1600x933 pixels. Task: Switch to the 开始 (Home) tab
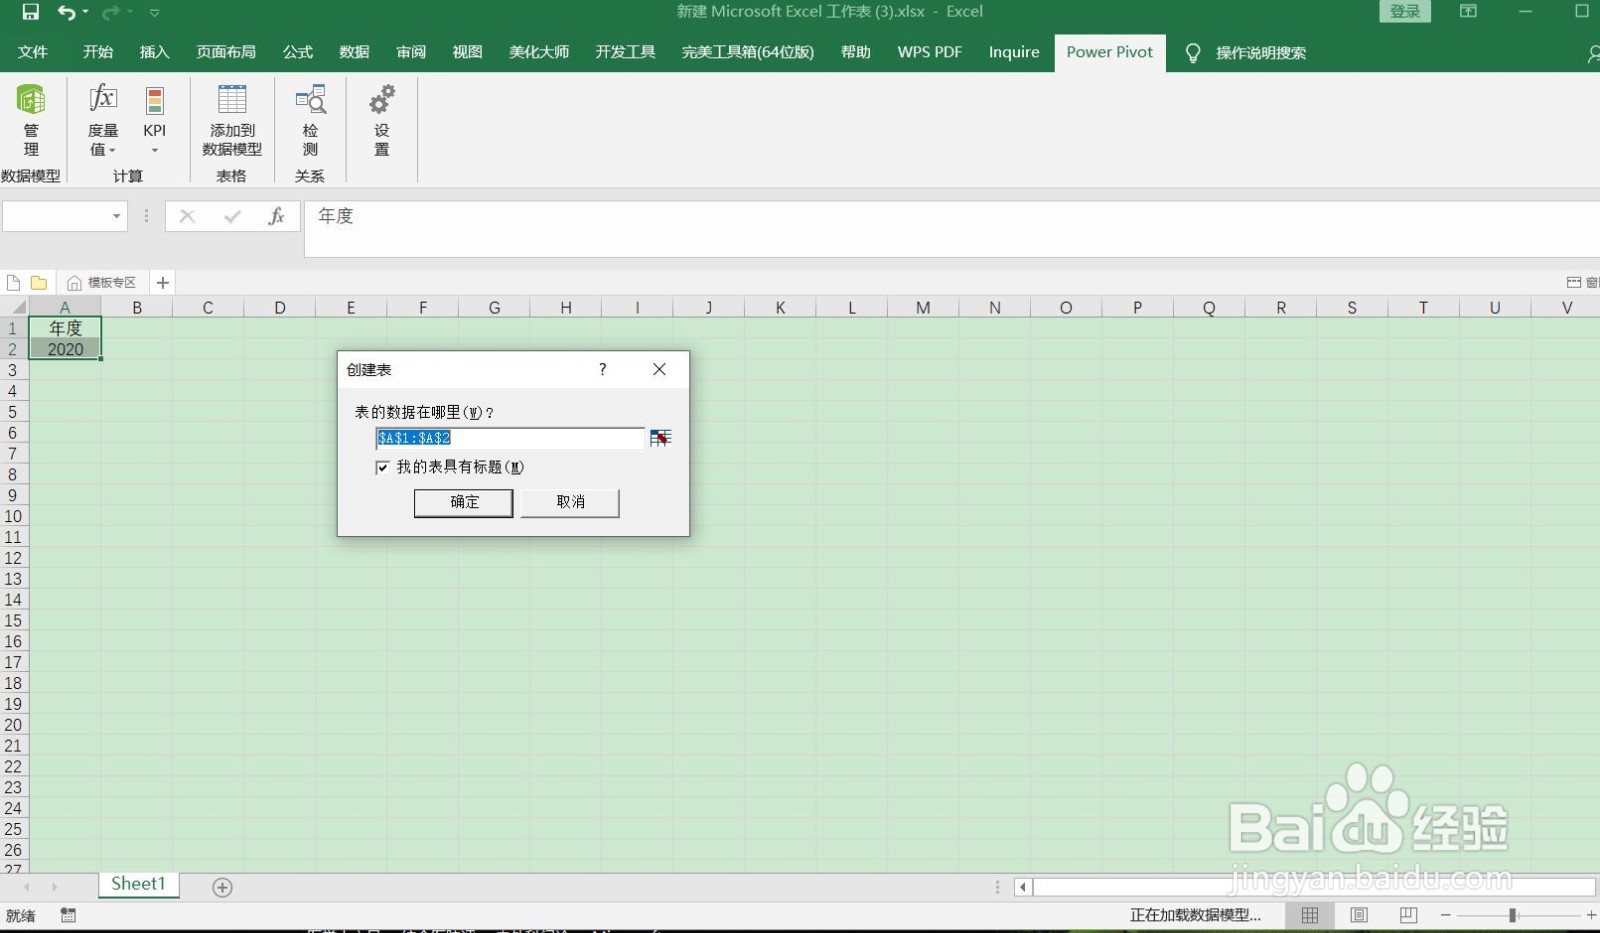pos(98,52)
